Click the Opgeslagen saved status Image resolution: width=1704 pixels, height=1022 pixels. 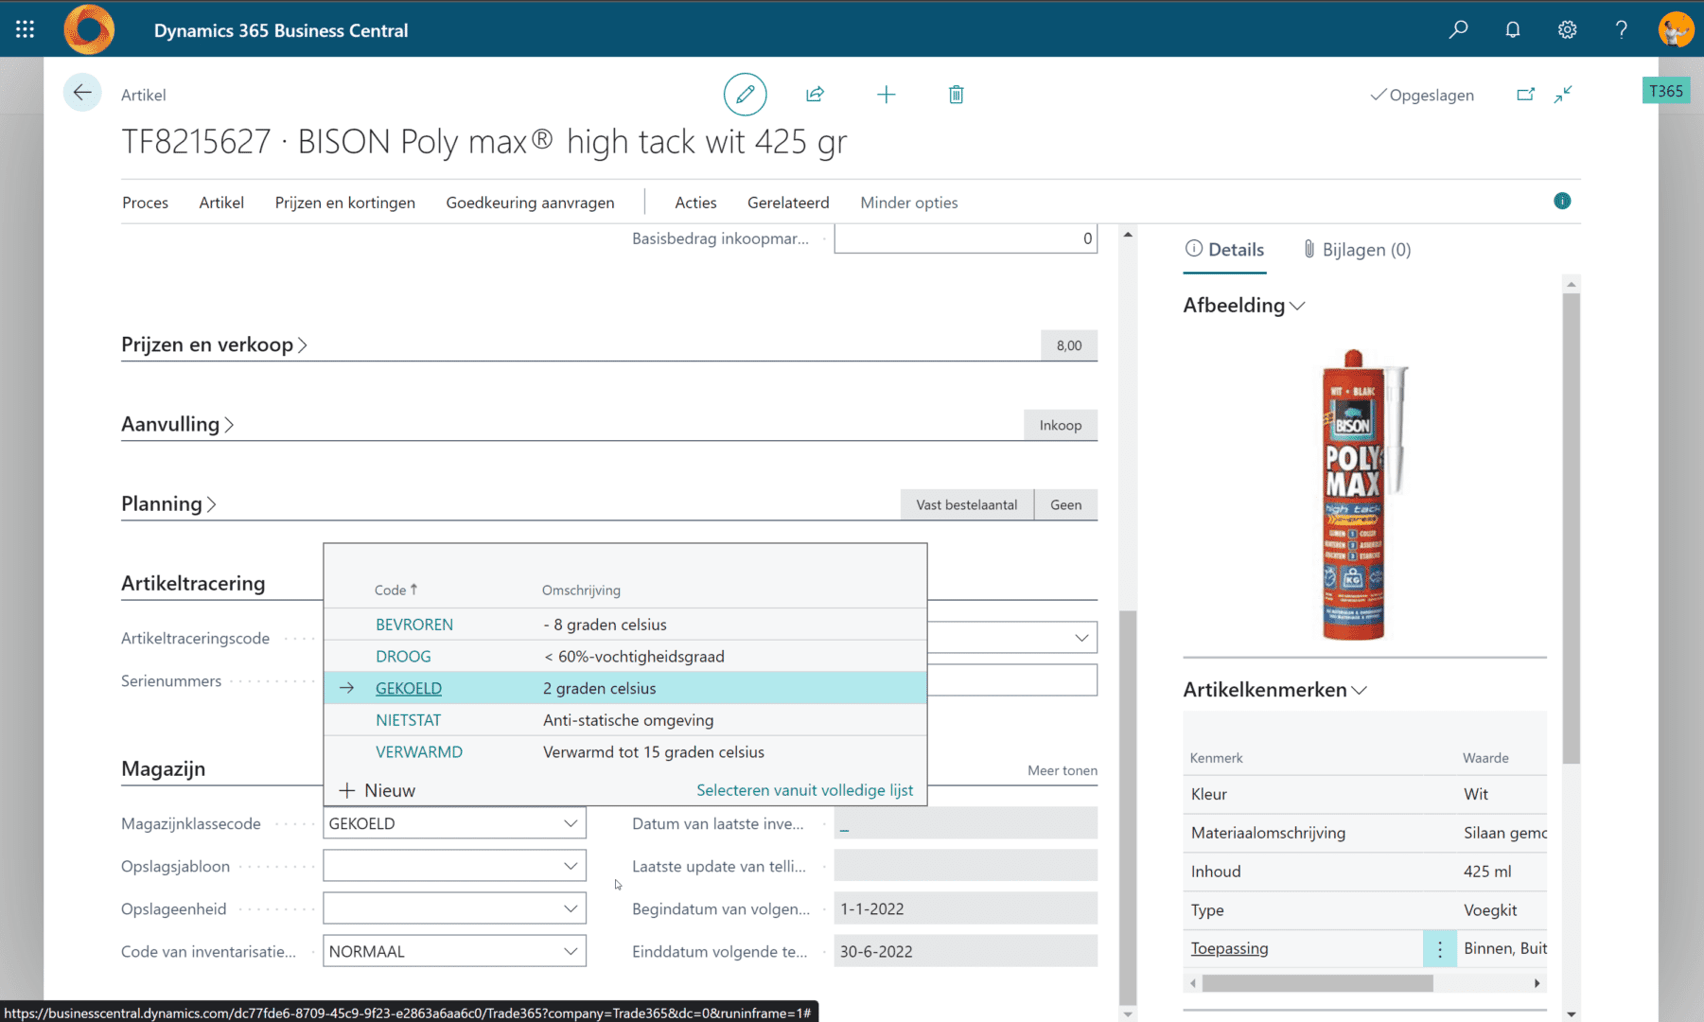[x=1422, y=95]
